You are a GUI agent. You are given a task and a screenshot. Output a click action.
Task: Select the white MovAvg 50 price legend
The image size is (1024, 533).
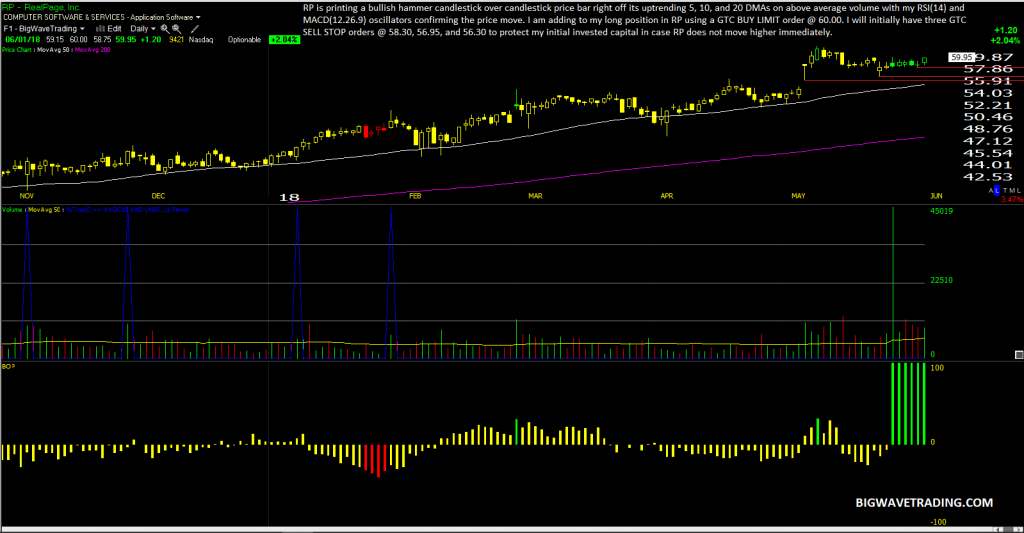[53, 50]
